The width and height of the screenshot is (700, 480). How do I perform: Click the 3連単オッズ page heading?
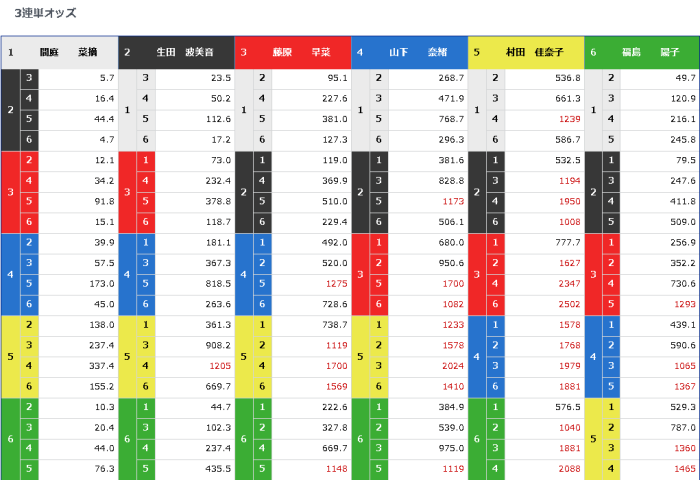point(46,14)
